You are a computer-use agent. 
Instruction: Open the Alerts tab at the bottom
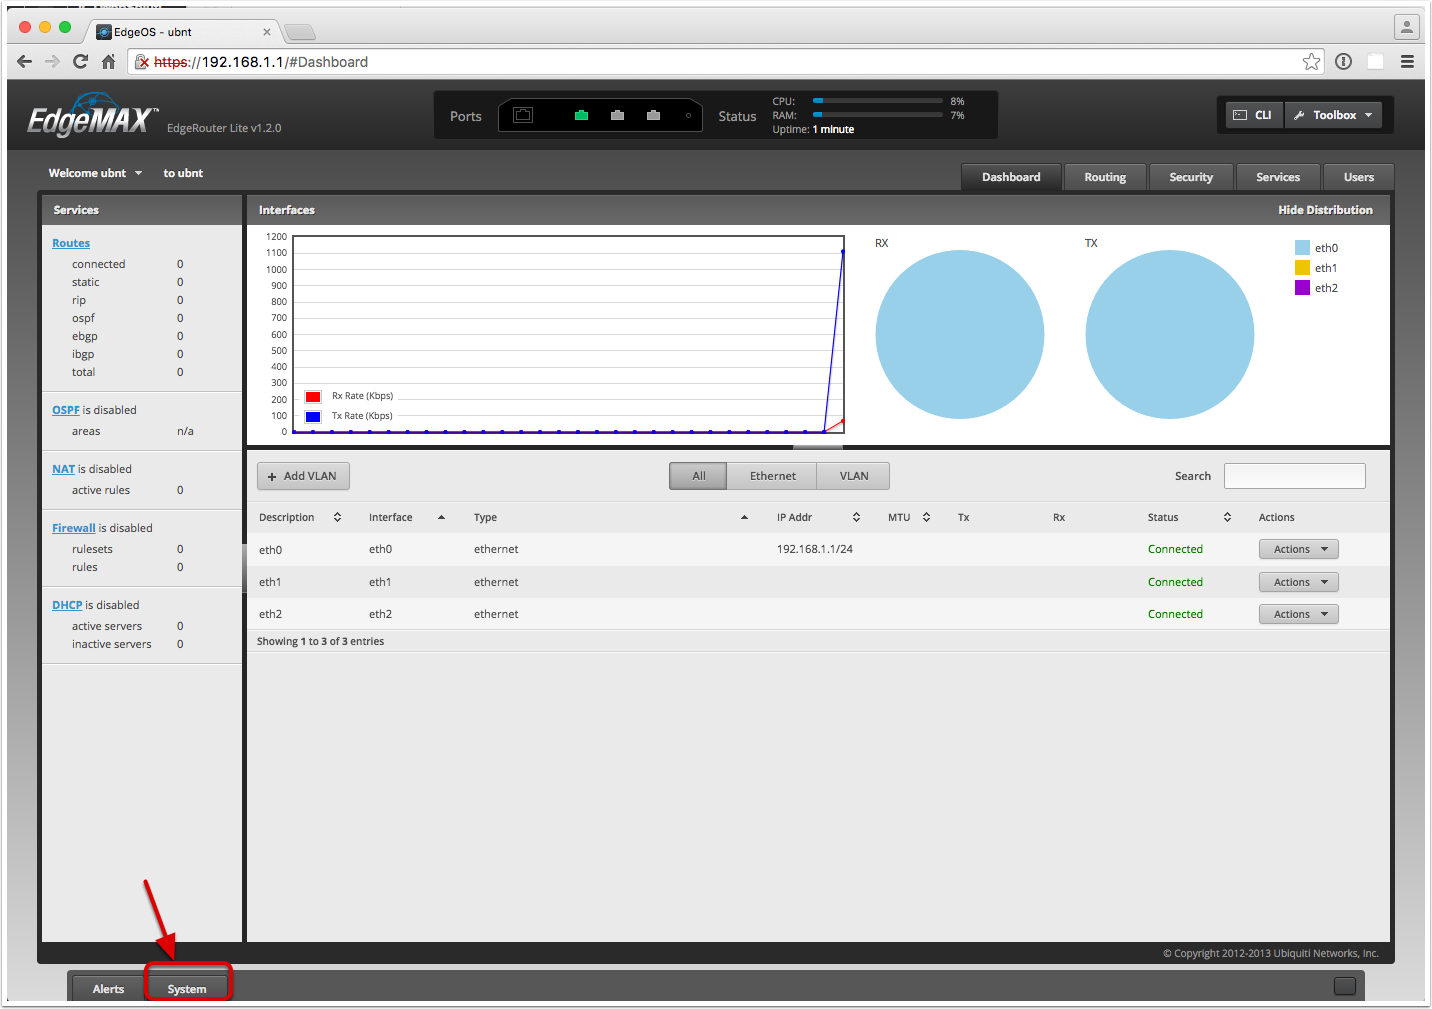108,988
